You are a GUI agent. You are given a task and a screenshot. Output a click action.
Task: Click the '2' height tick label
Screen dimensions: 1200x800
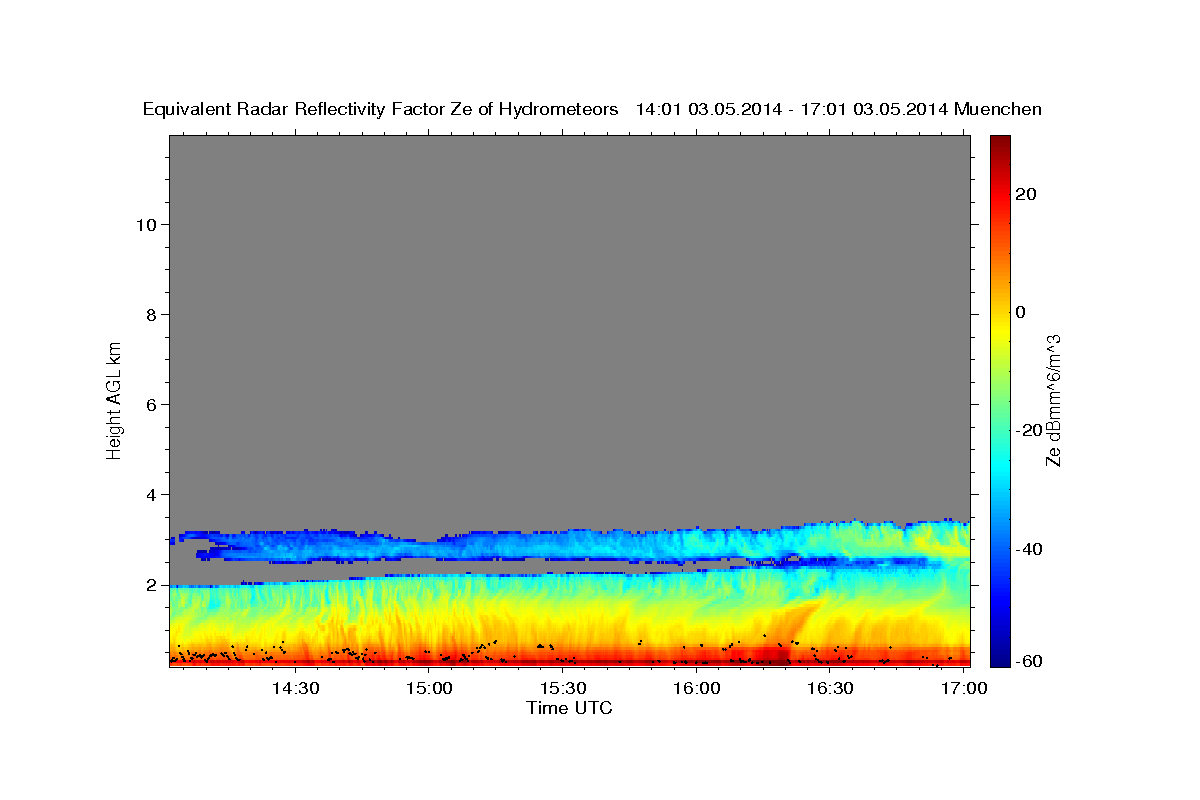click(x=152, y=585)
